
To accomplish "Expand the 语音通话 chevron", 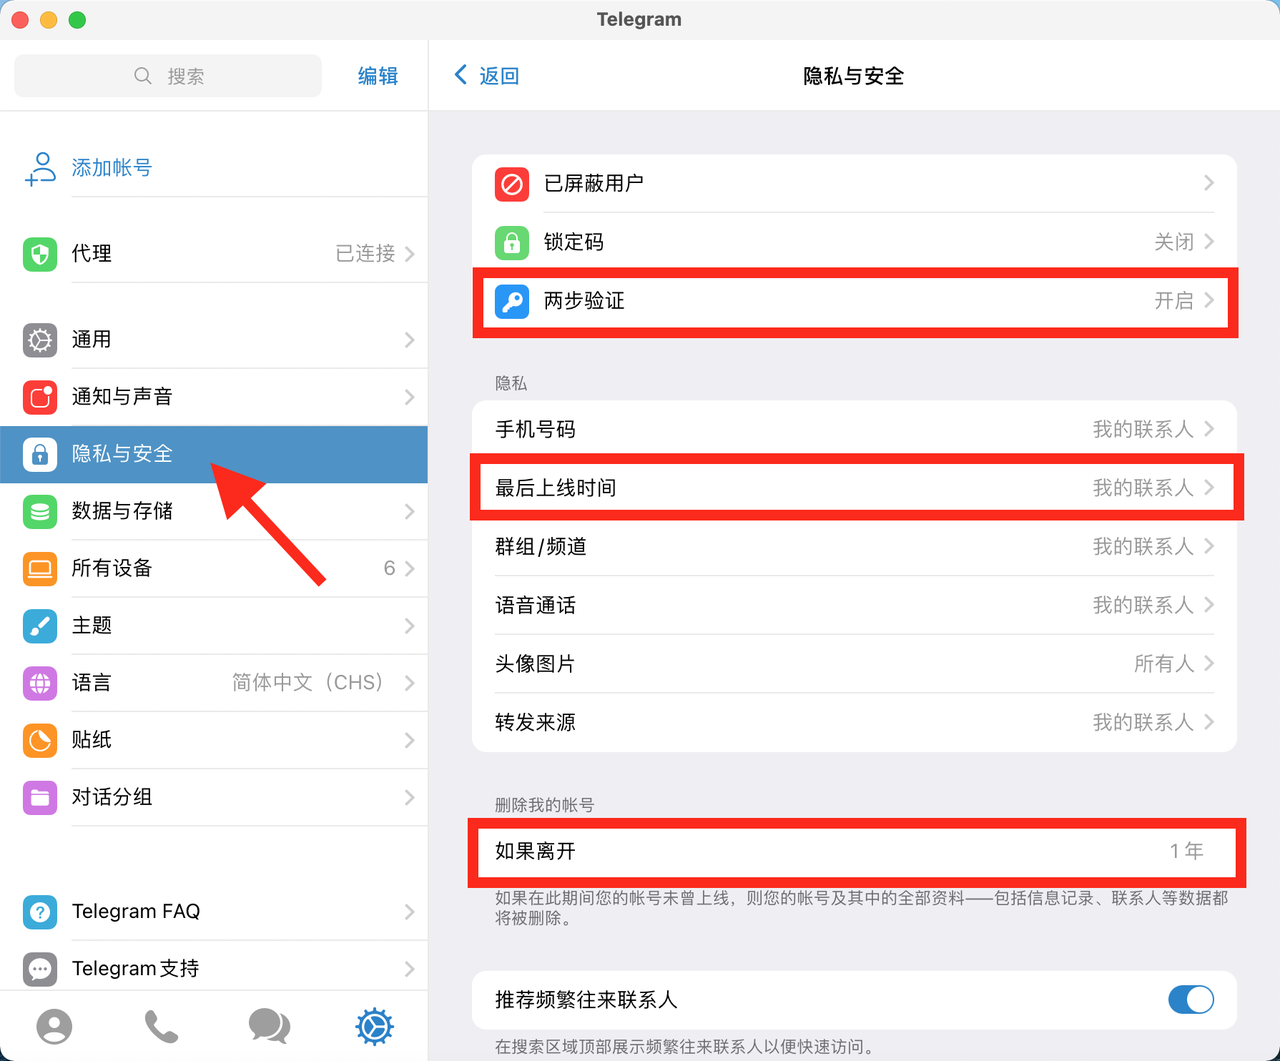I will point(1209,605).
